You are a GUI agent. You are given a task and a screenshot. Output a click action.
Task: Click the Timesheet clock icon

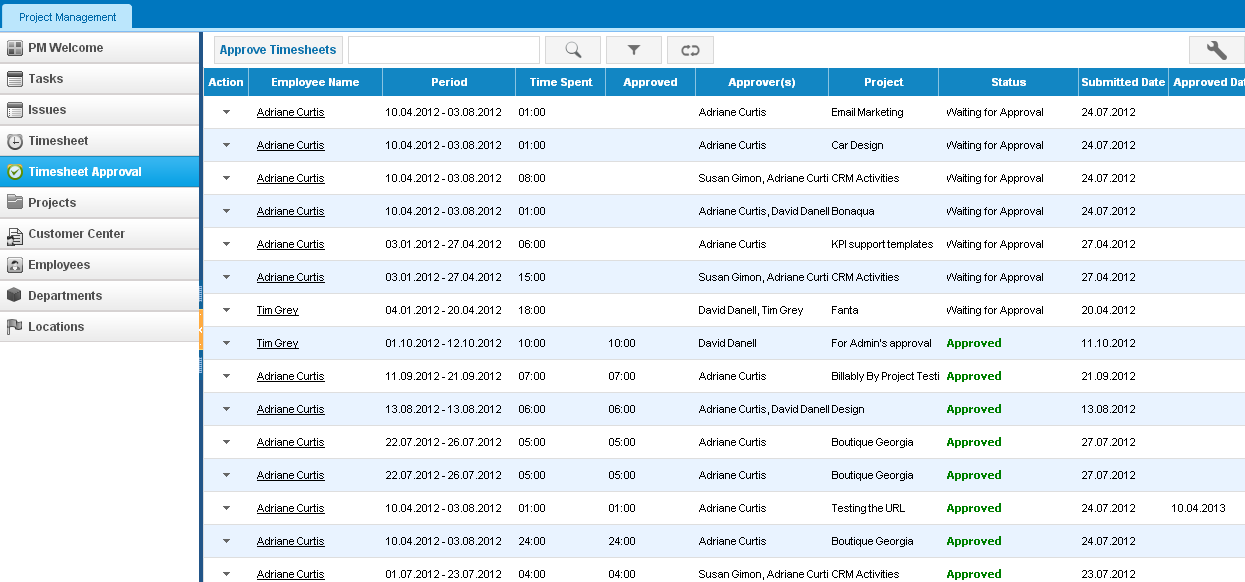(15, 141)
